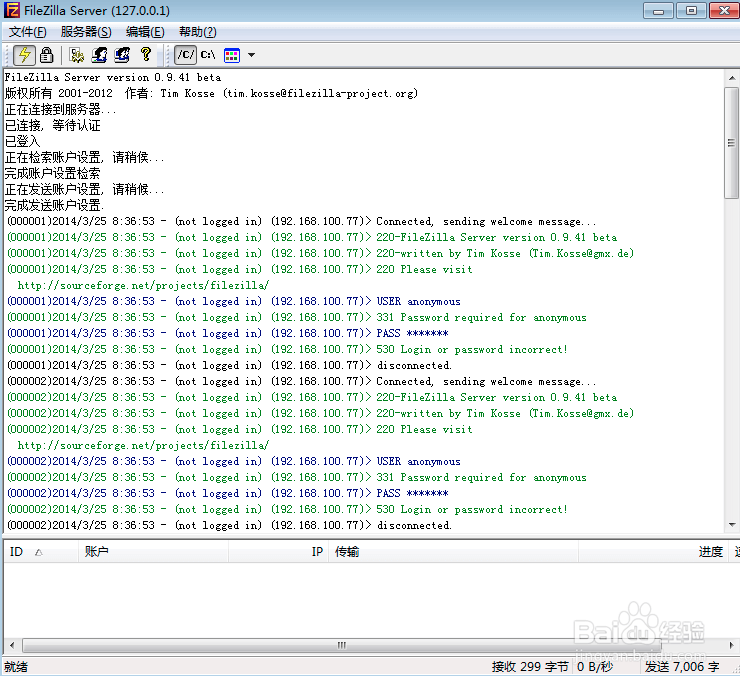Maximize the FileZilla Server window
The height and width of the screenshot is (676, 740).
pyautogui.click(x=691, y=10)
